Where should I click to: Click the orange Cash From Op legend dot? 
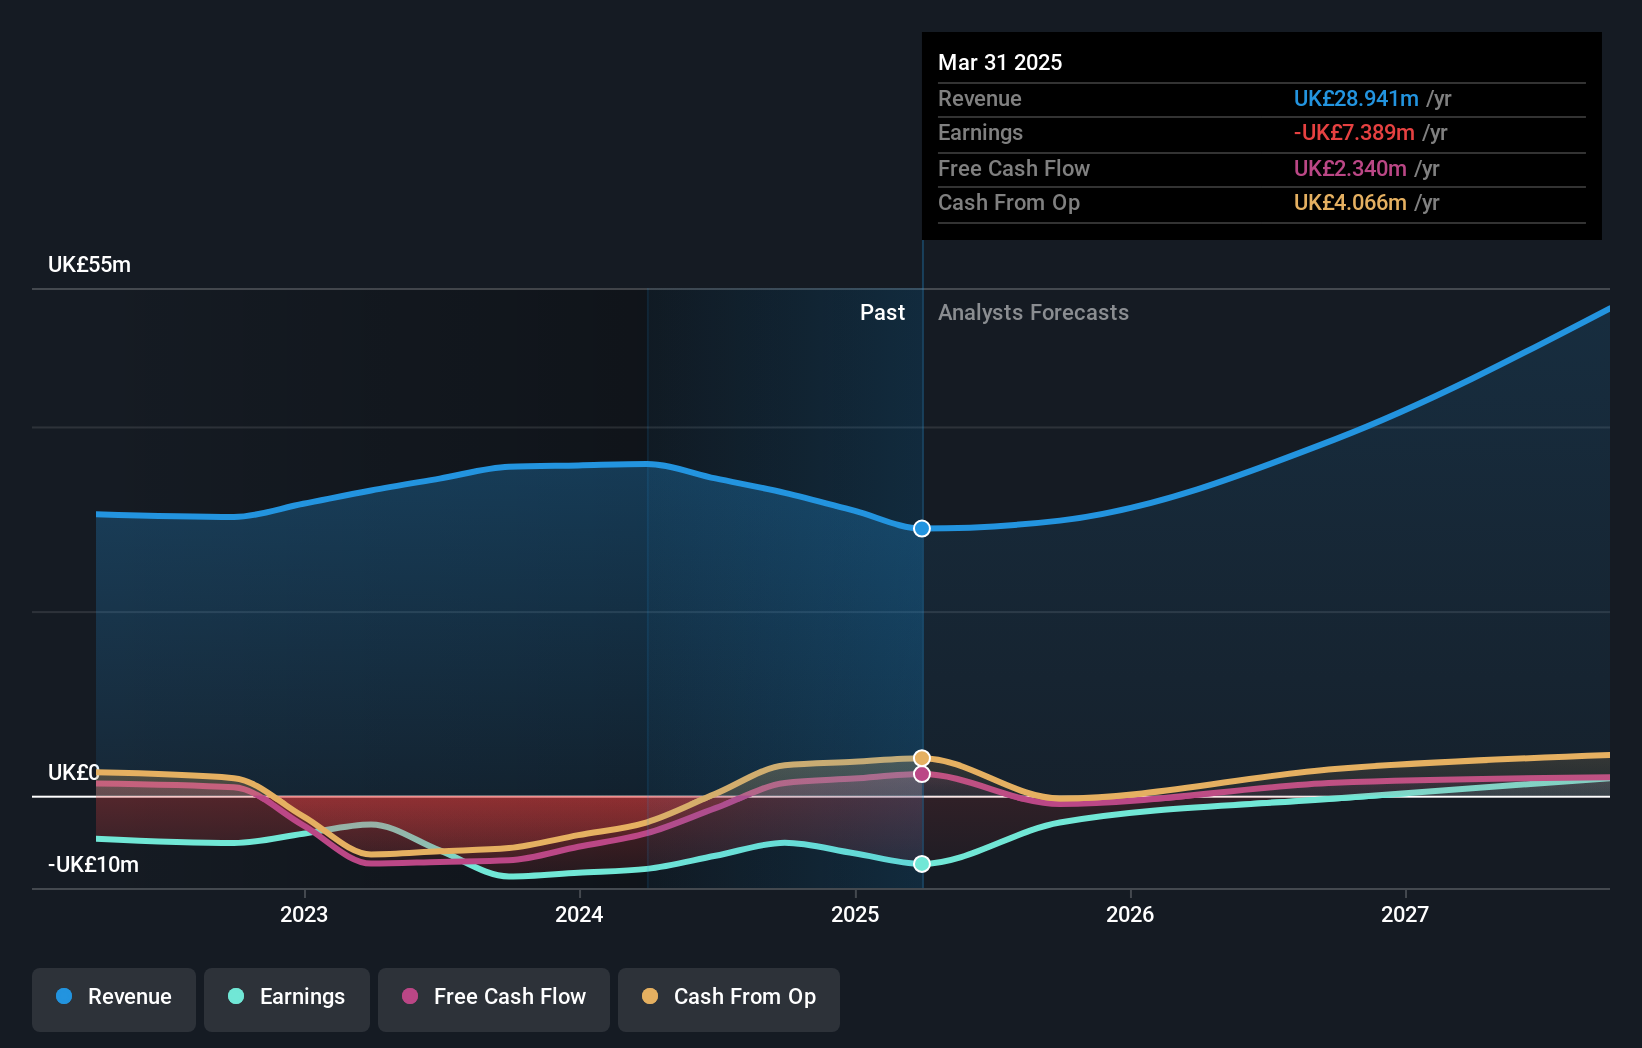651,997
